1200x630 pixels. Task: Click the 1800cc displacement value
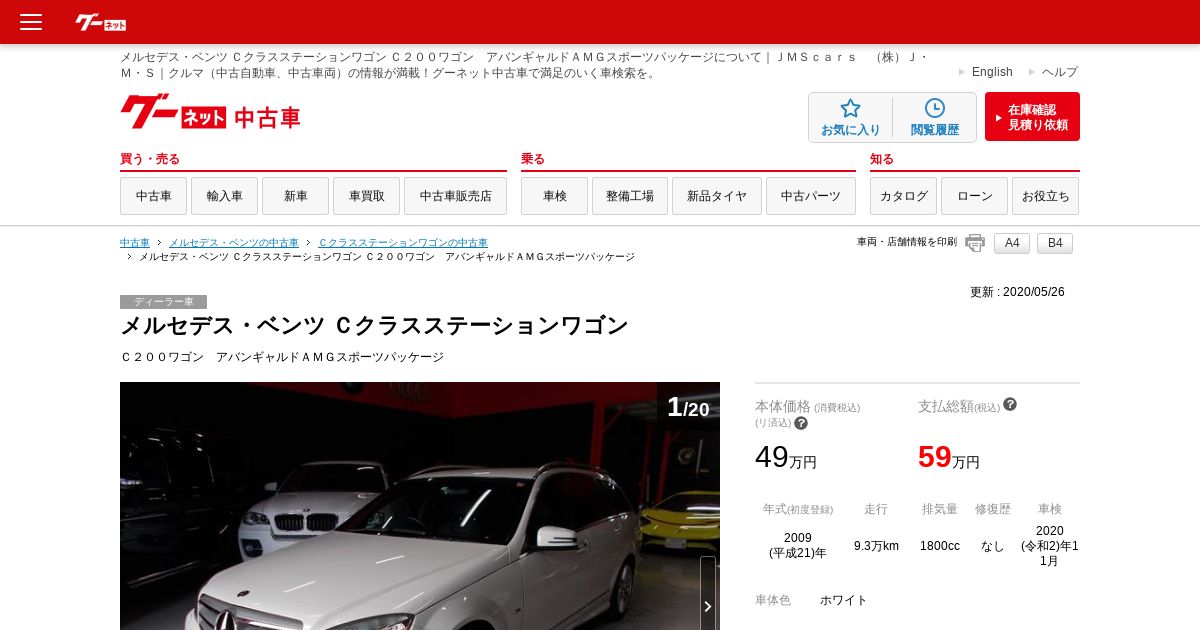click(940, 546)
